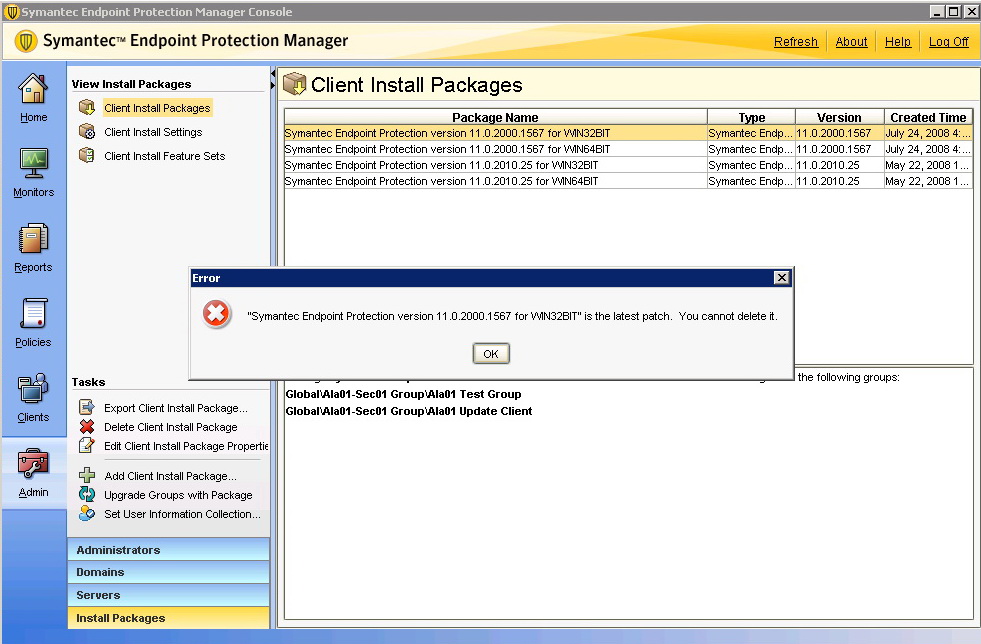Sort by Package Name column header

496,117
